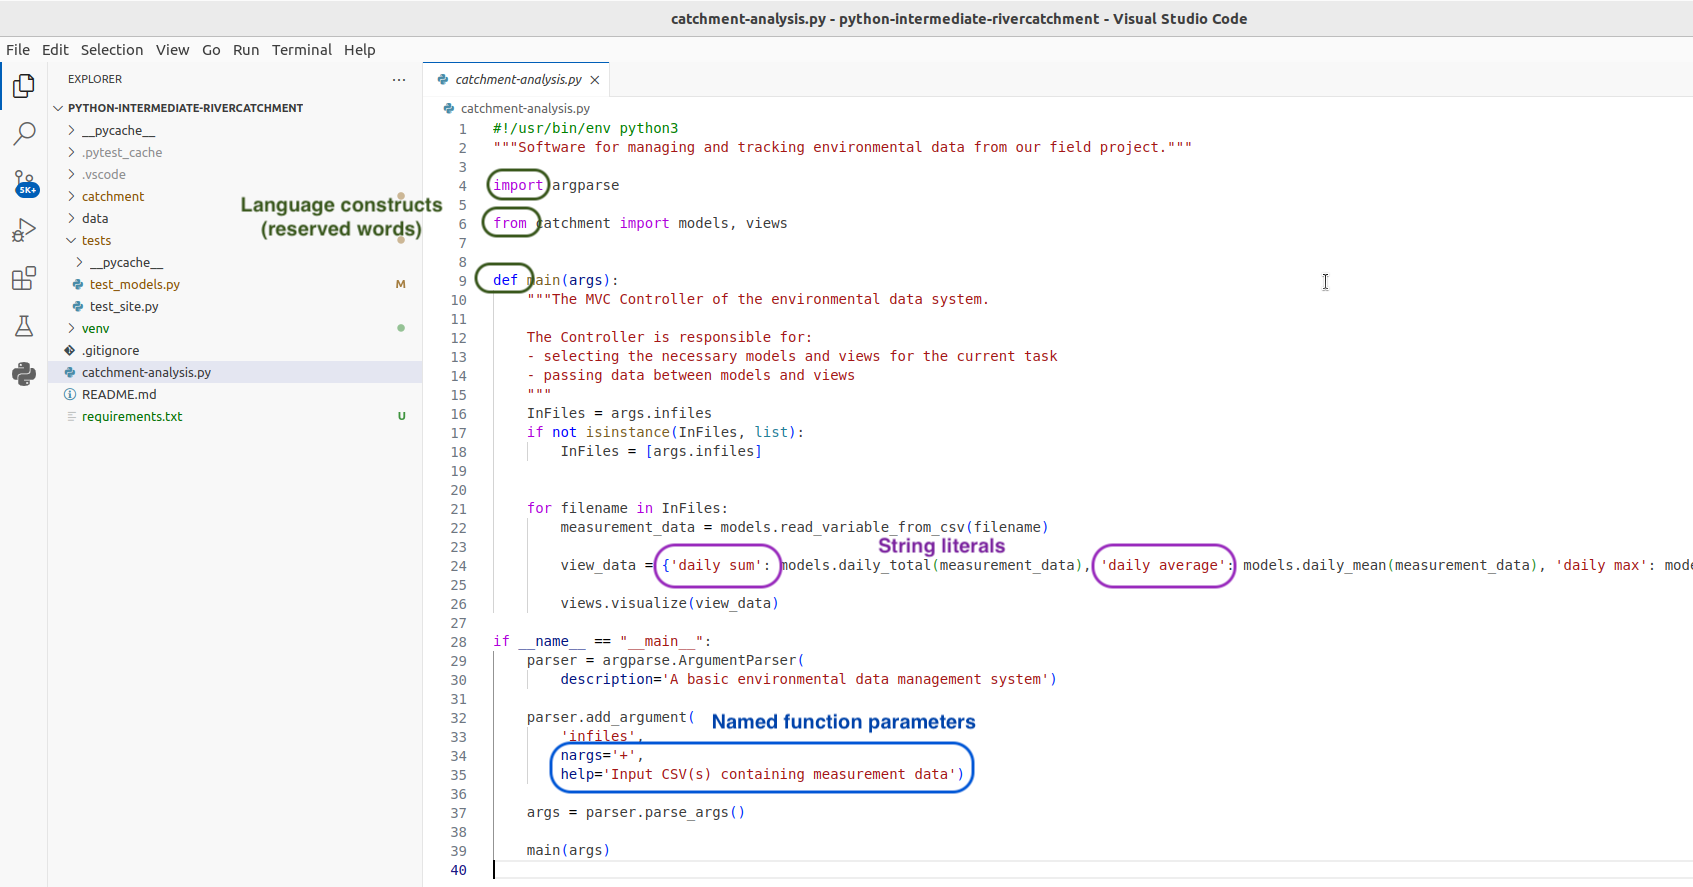This screenshot has width=1693, height=887.
Task: Click the 'def' keyword on line 9
Action: coord(505,280)
